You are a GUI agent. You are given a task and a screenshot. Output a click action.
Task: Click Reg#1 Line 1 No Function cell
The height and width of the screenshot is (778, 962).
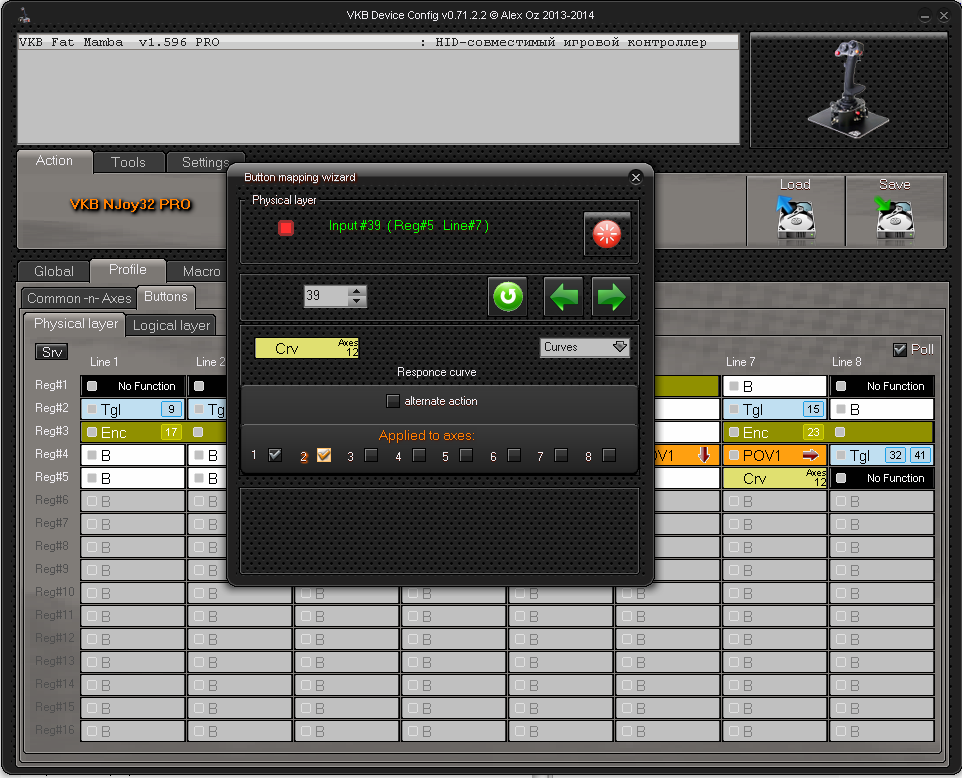coord(133,386)
